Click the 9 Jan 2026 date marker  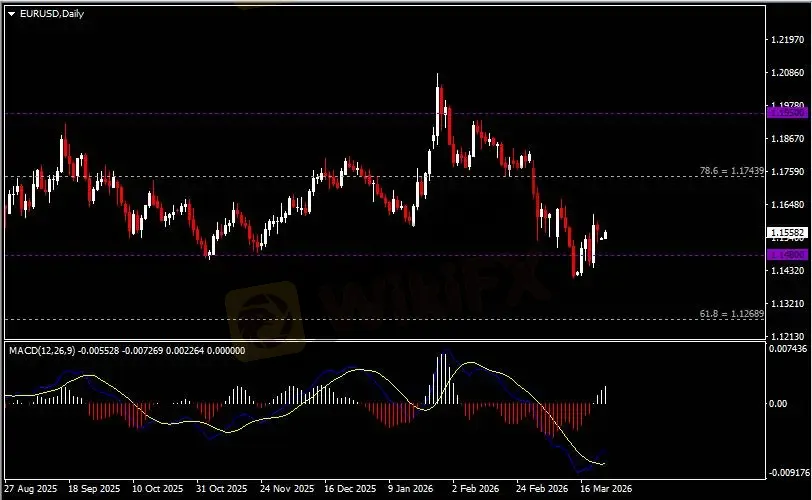(x=412, y=491)
